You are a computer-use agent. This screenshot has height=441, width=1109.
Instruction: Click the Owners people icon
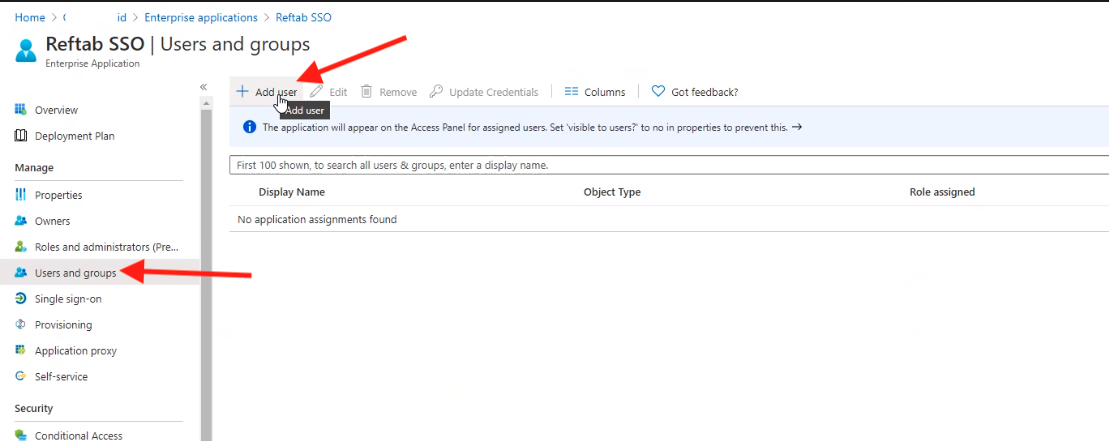(21, 220)
